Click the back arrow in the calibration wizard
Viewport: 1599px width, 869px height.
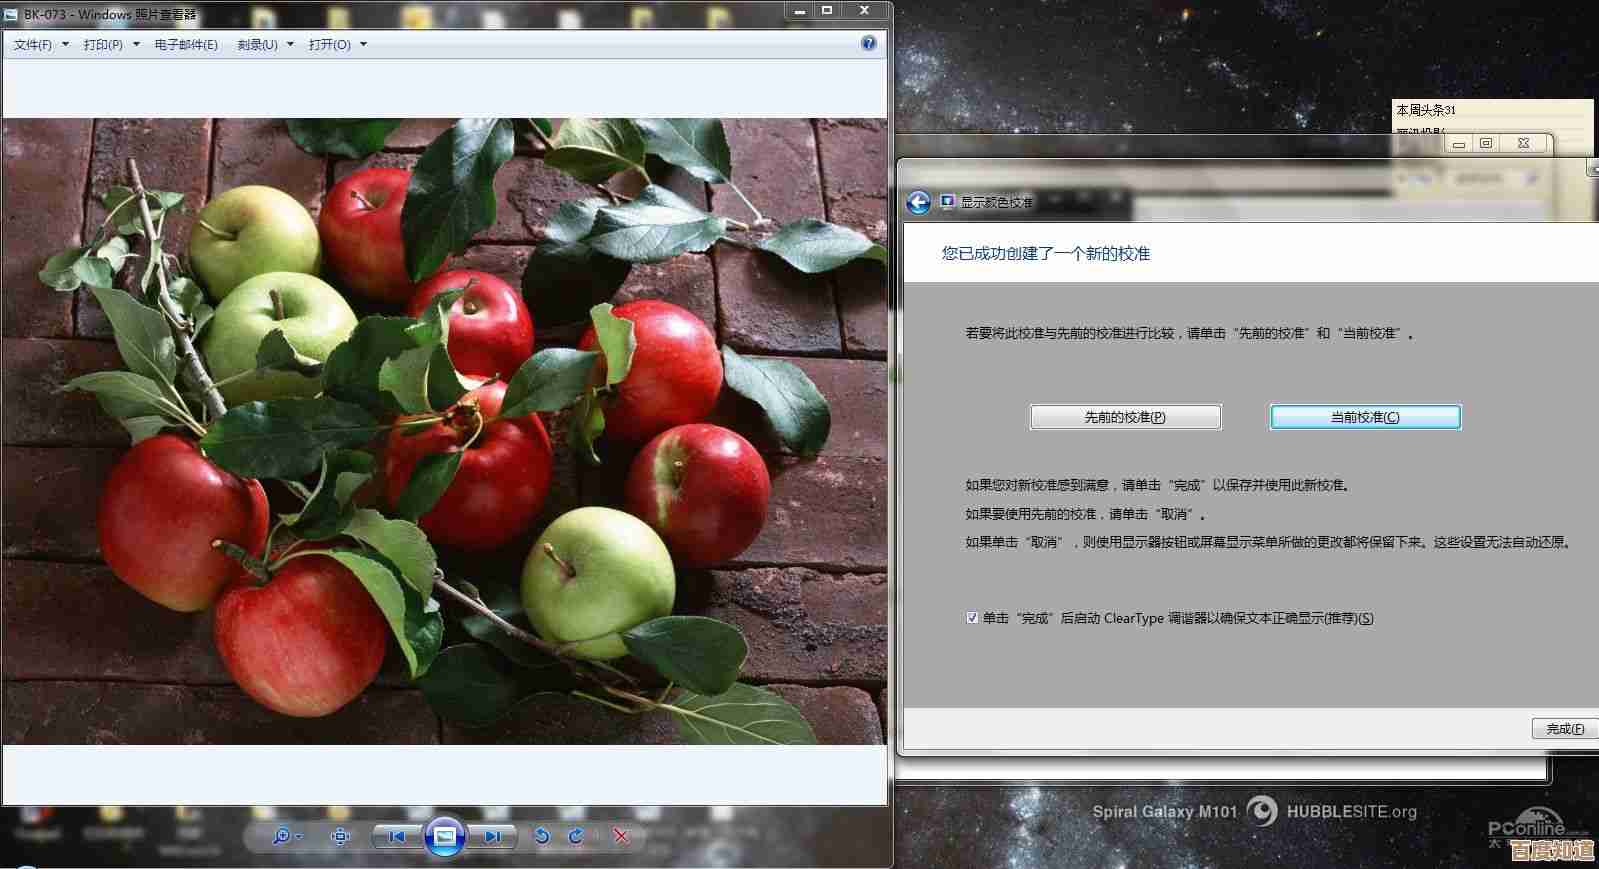point(918,203)
